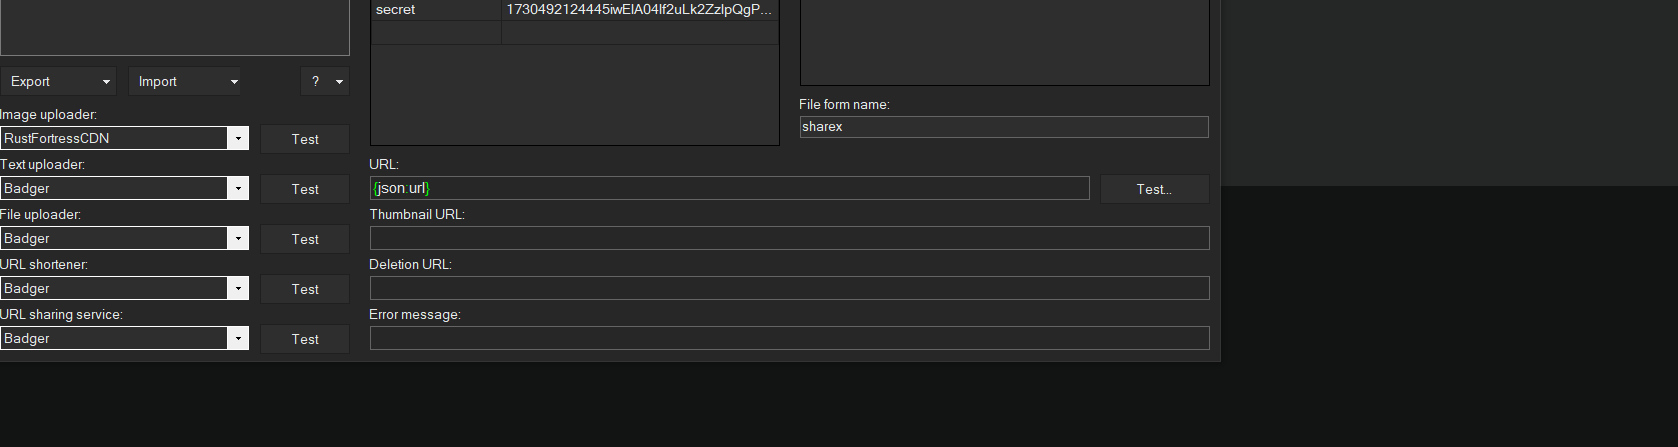The width and height of the screenshot is (1678, 447).
Task: Test the File uploader
Action: 305,240
